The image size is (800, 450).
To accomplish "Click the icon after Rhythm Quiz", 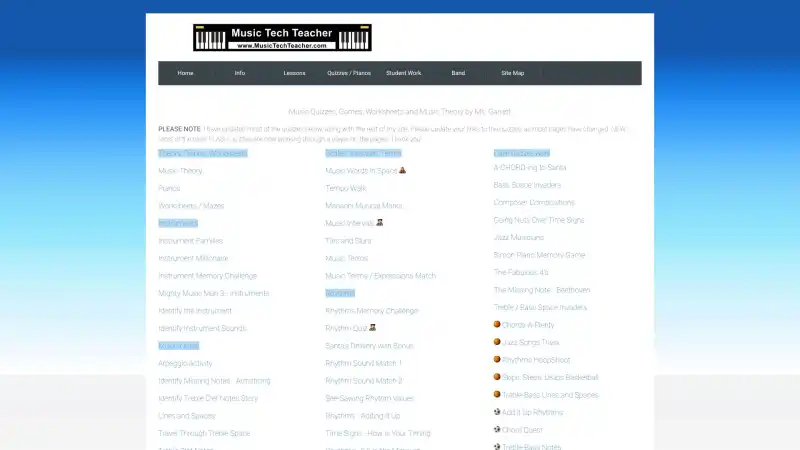I will (372, 327).
